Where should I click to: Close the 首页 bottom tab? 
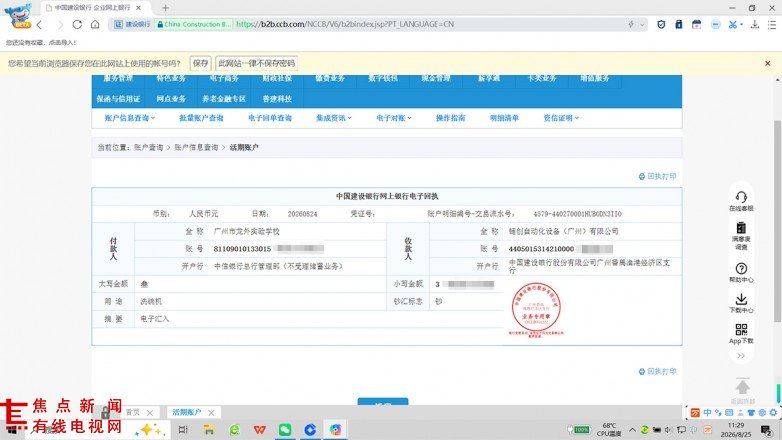[x=150, y=413]
